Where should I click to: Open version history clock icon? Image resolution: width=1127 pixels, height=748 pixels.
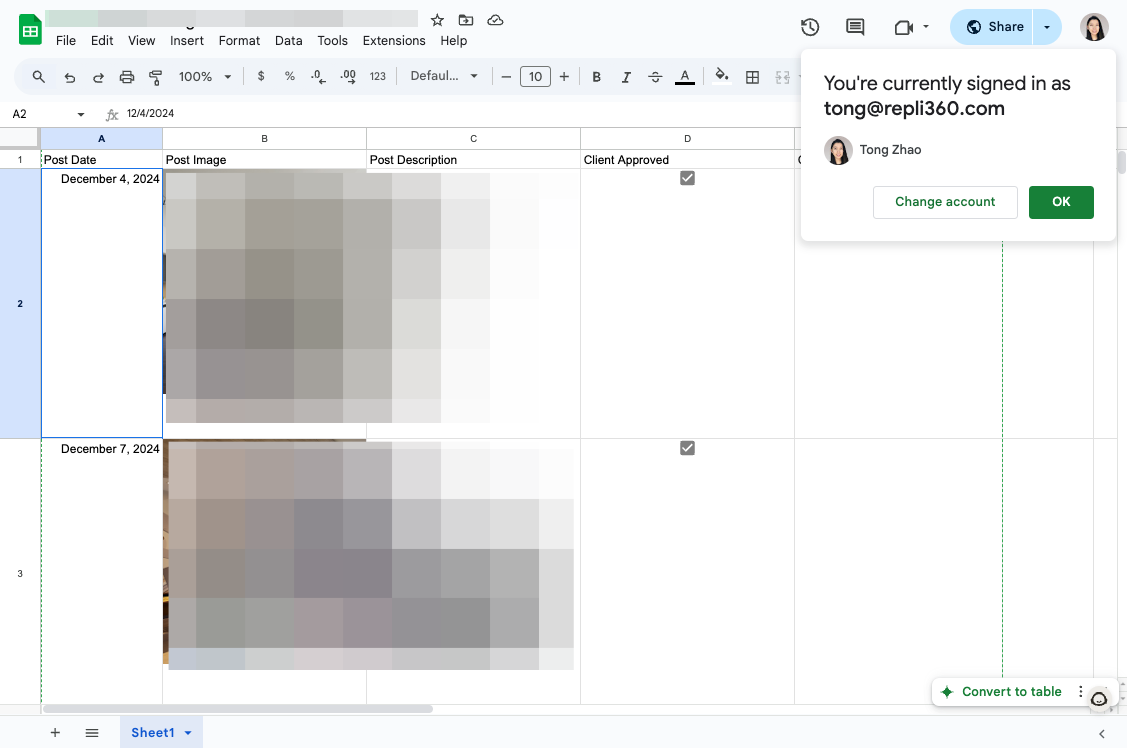point(810,27)
